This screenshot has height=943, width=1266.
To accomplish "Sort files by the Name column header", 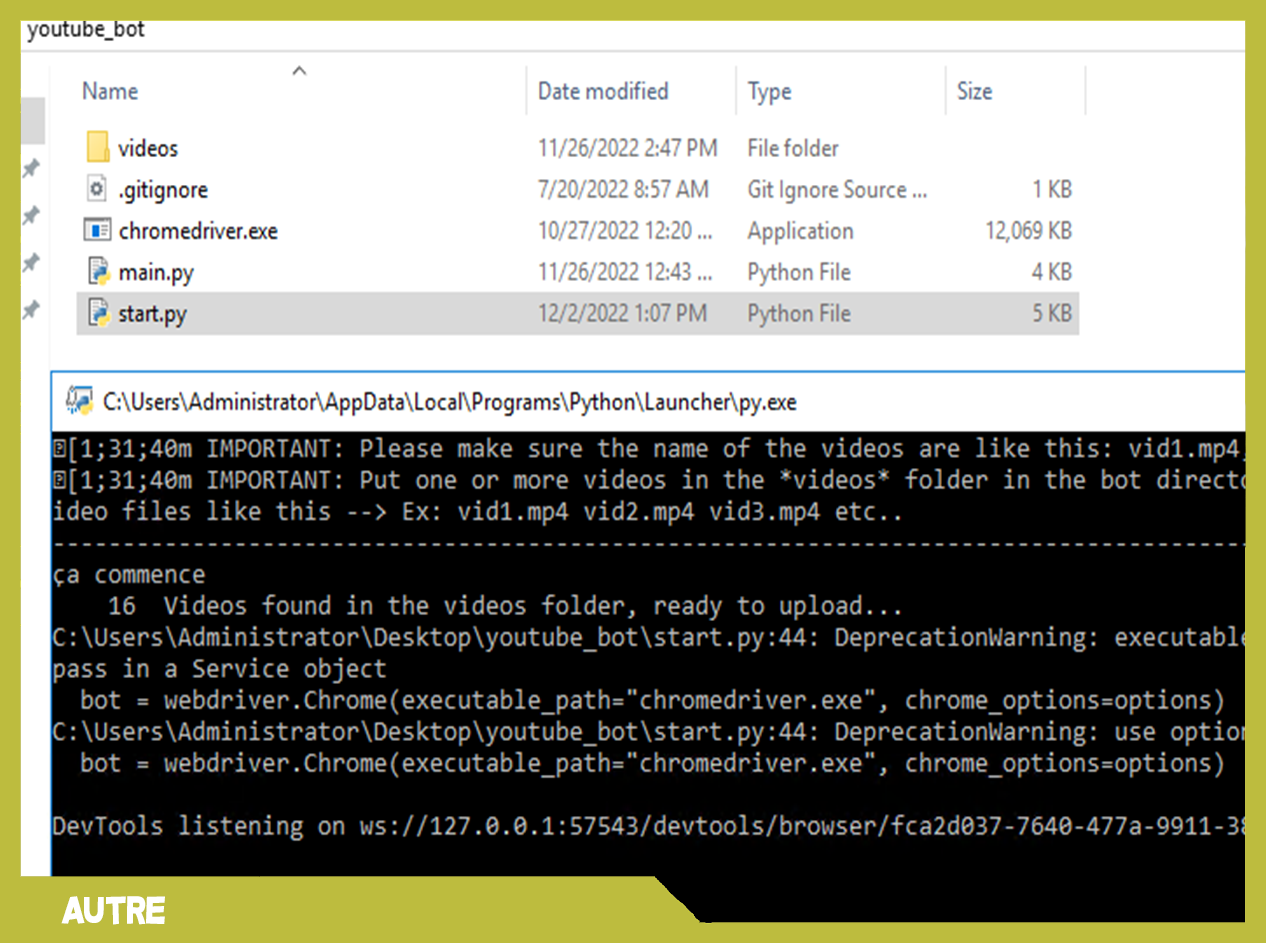I will [x=110, y=91].
